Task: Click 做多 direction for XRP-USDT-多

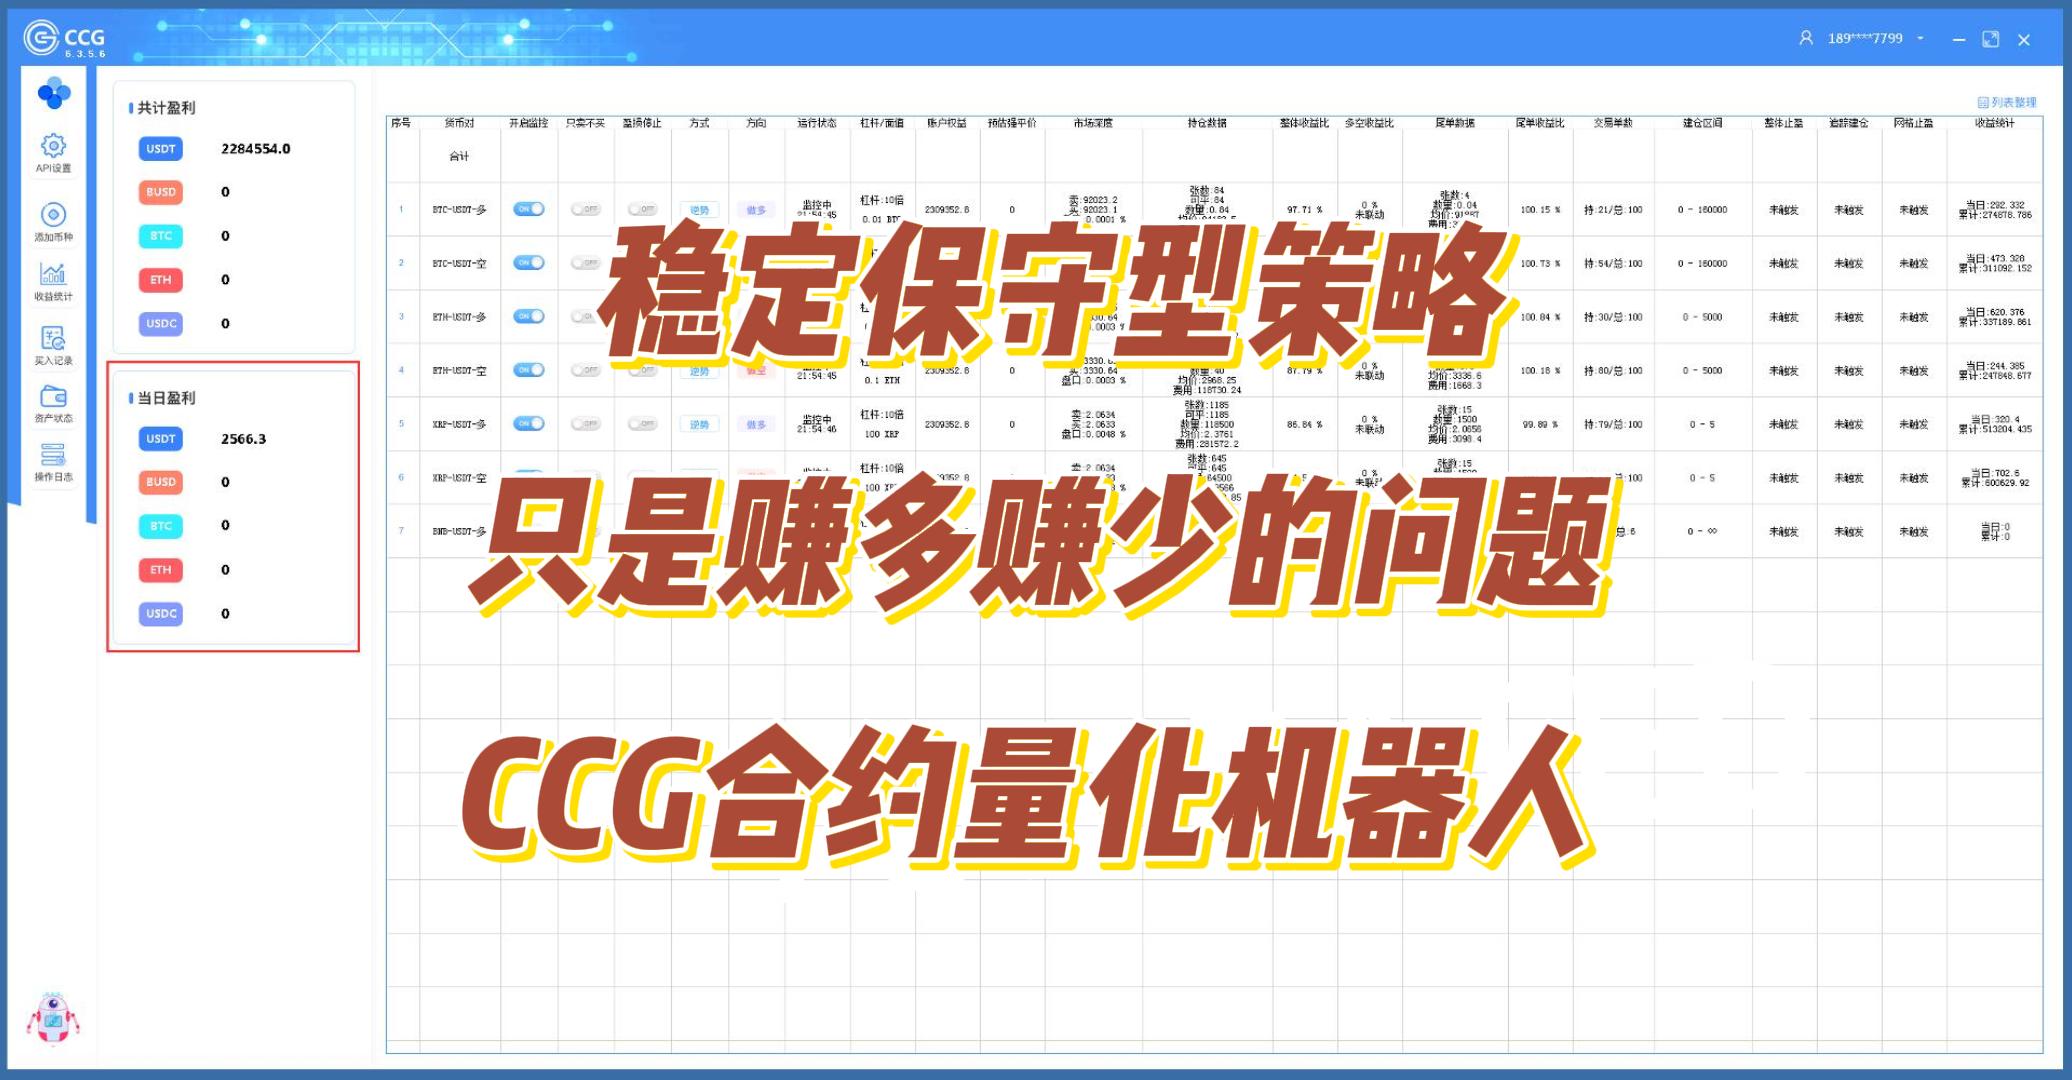Action: (x=756, y=424)
